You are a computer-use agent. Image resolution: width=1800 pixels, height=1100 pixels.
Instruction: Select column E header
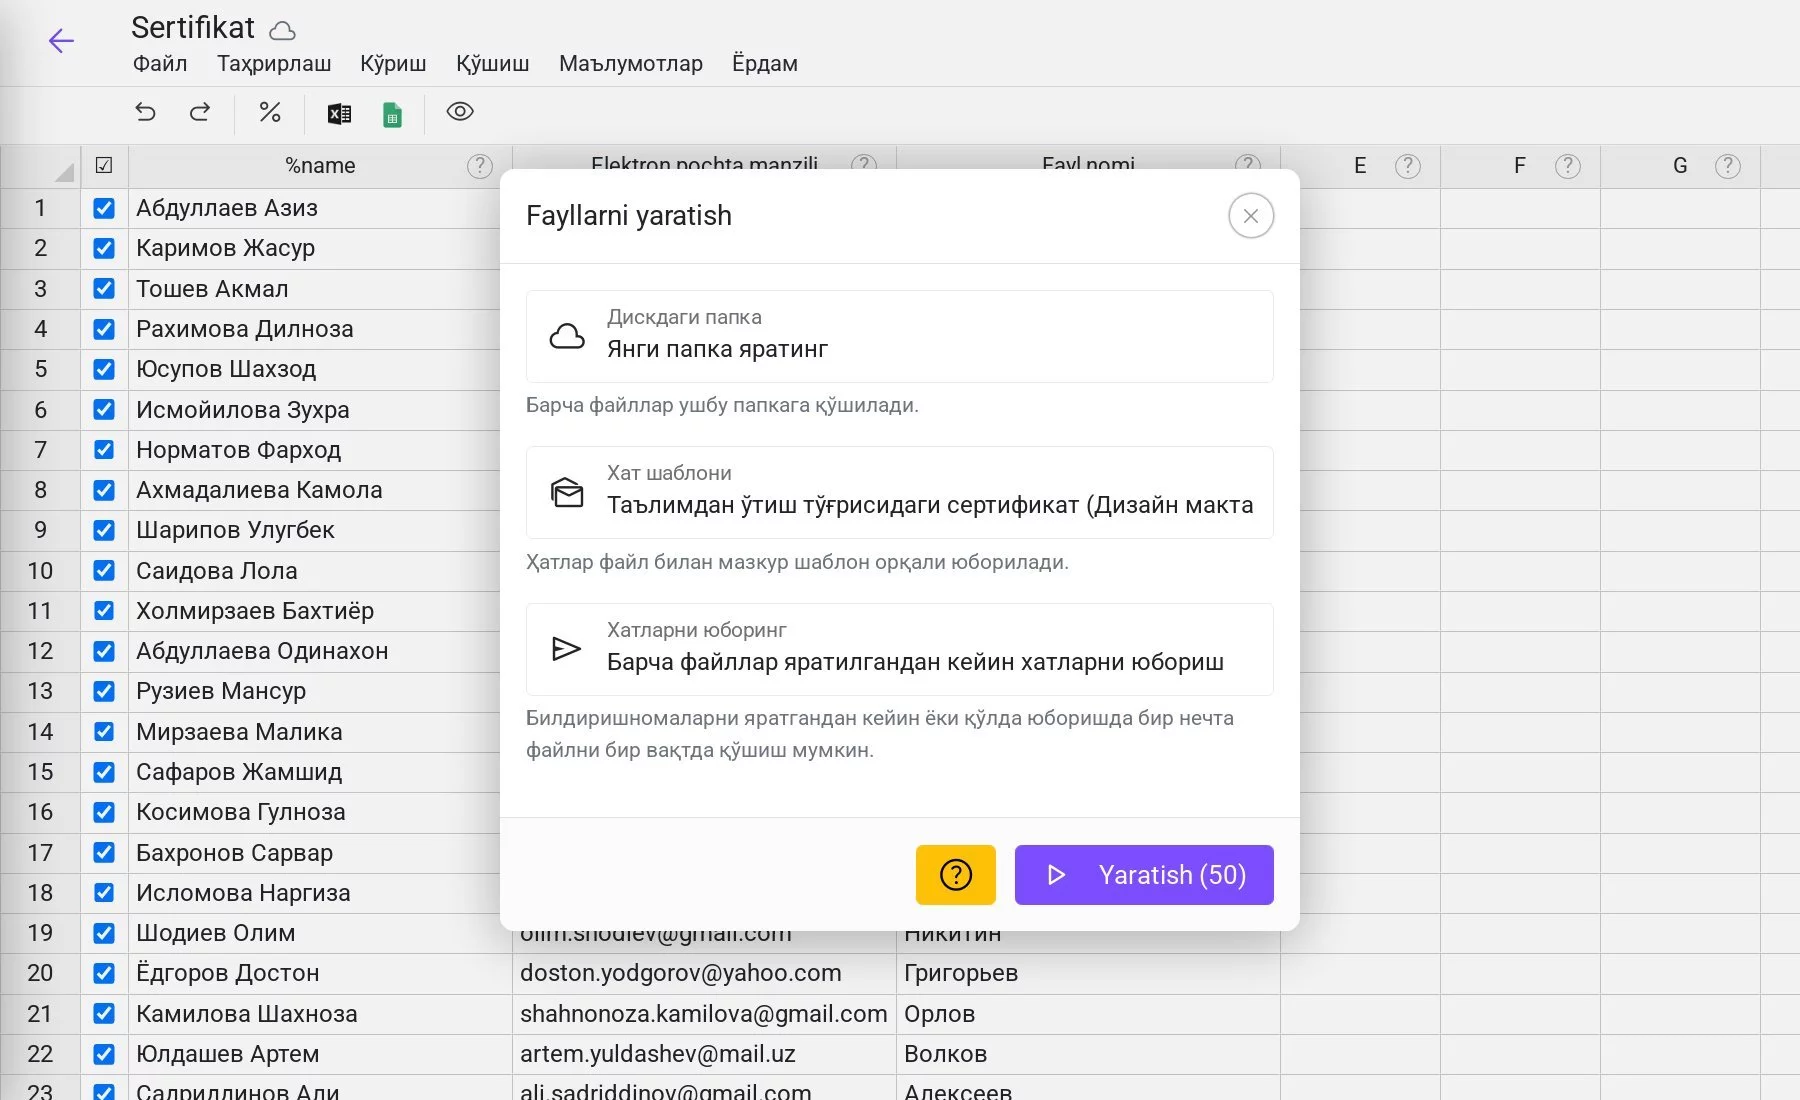[1360, 166]
